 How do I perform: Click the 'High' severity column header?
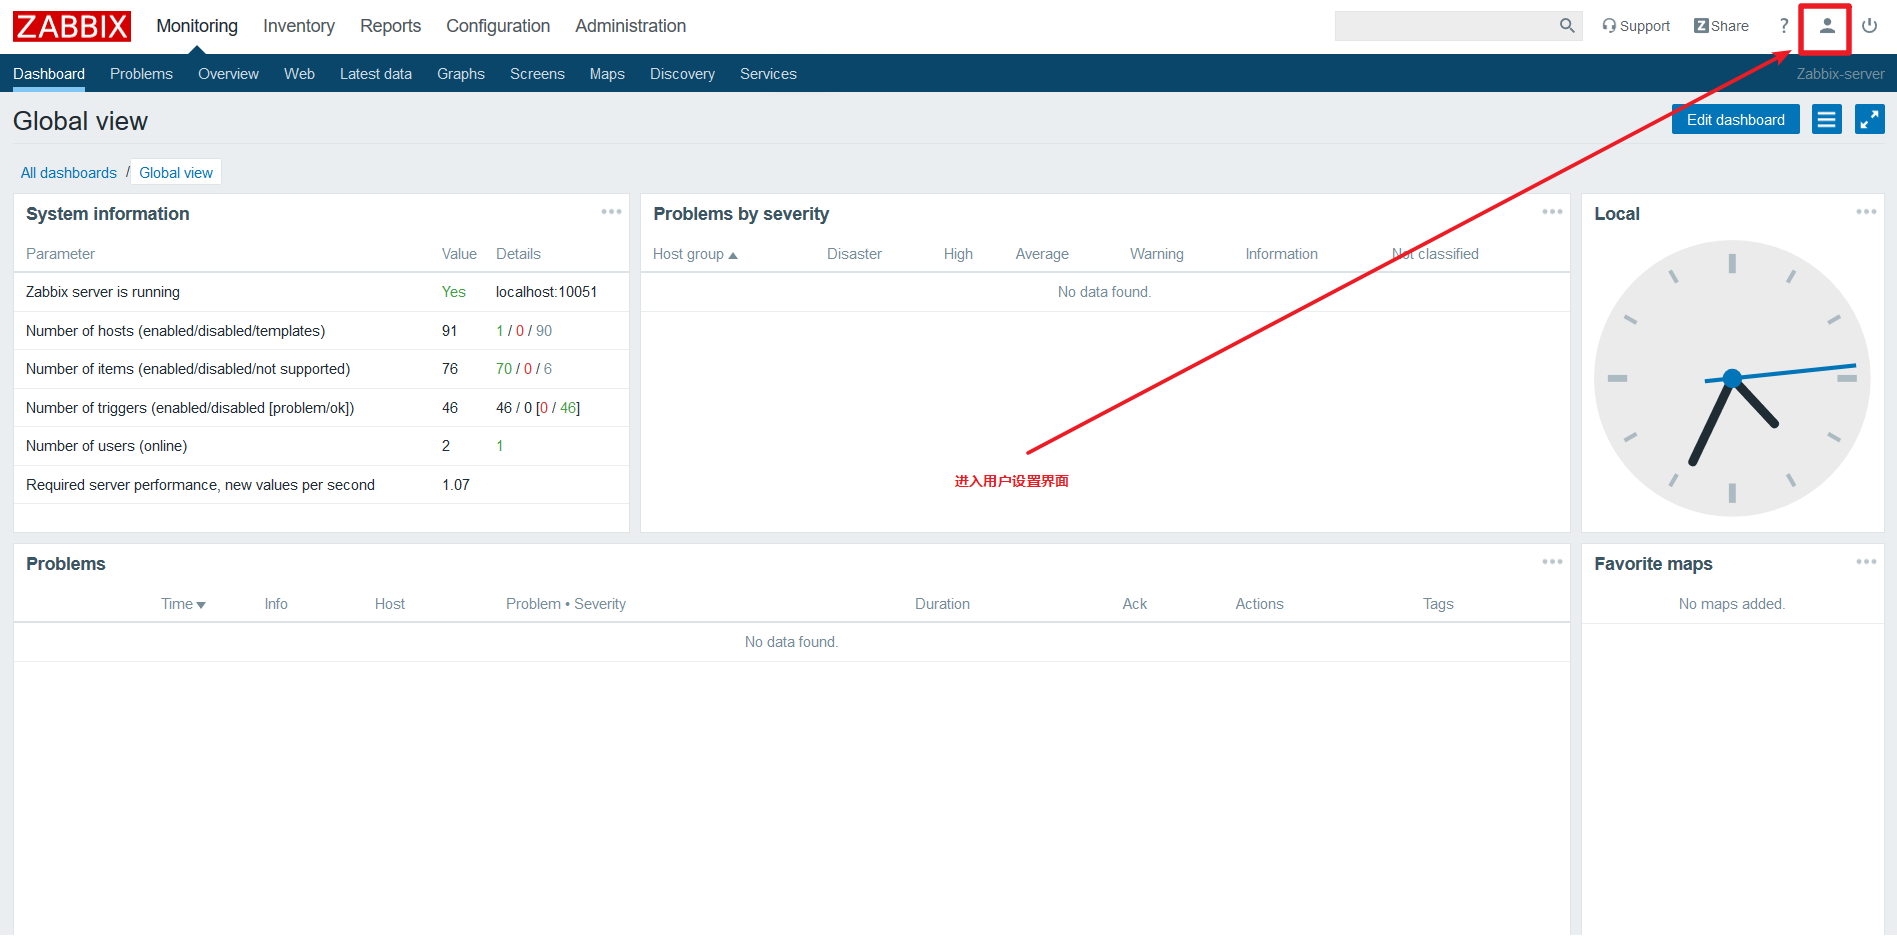(958, 254)
